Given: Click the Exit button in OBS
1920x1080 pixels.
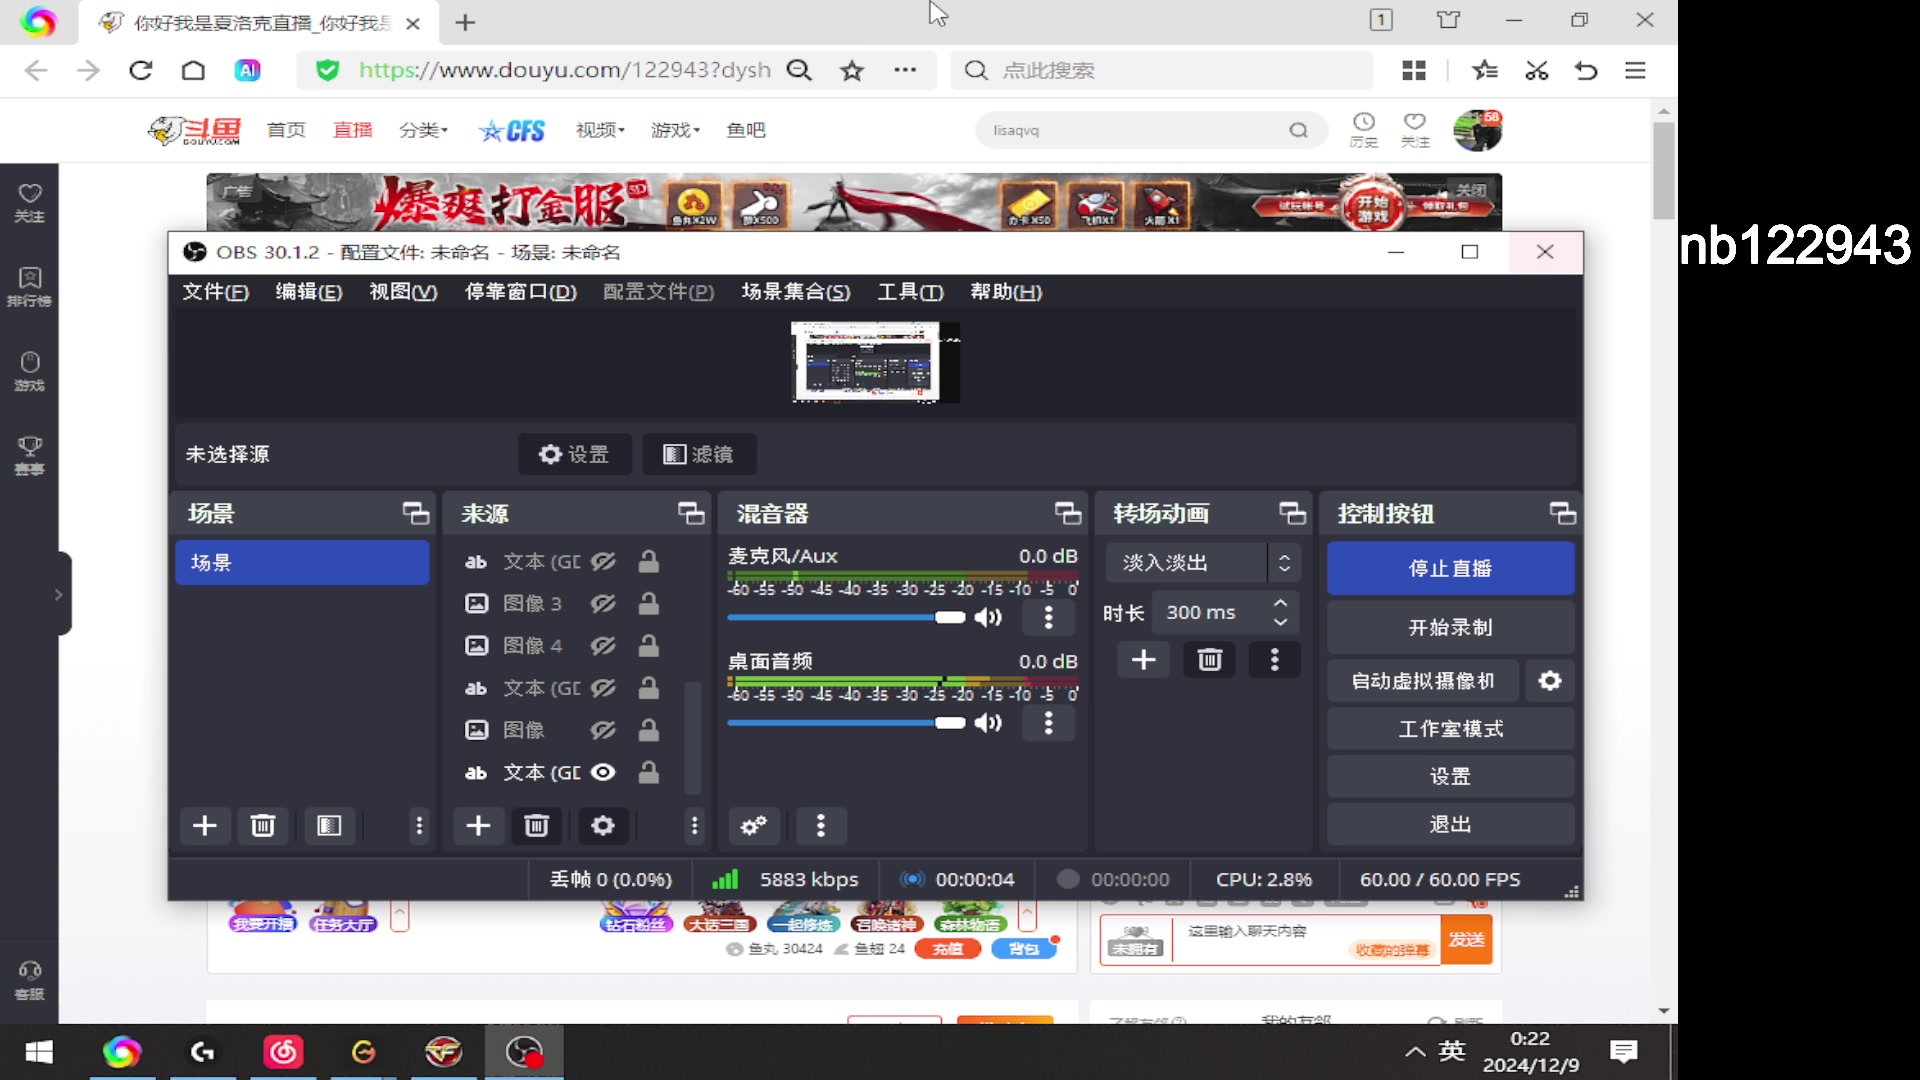Looking at the screenshot, I should tap(1450, 825).
